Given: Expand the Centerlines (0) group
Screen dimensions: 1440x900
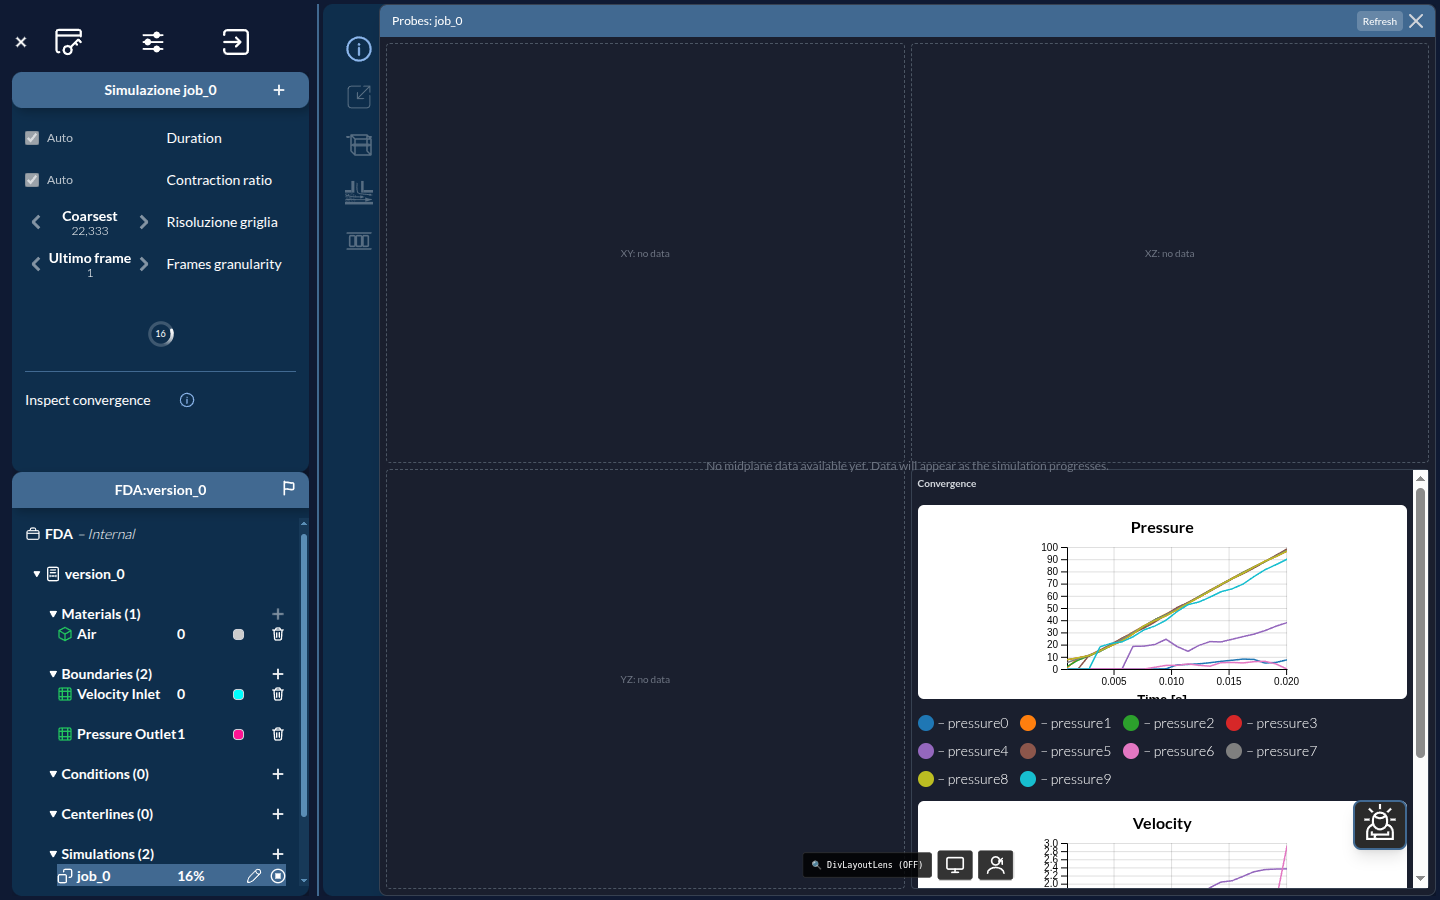Looking at the screenshot, I should pos(53,814).
